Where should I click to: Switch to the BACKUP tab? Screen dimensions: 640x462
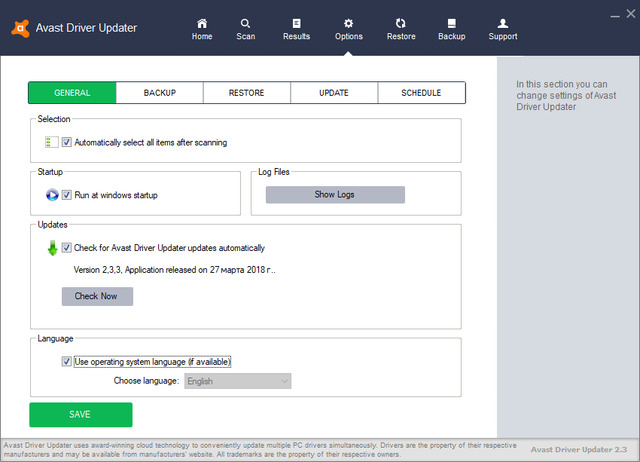tap(159, 93)
